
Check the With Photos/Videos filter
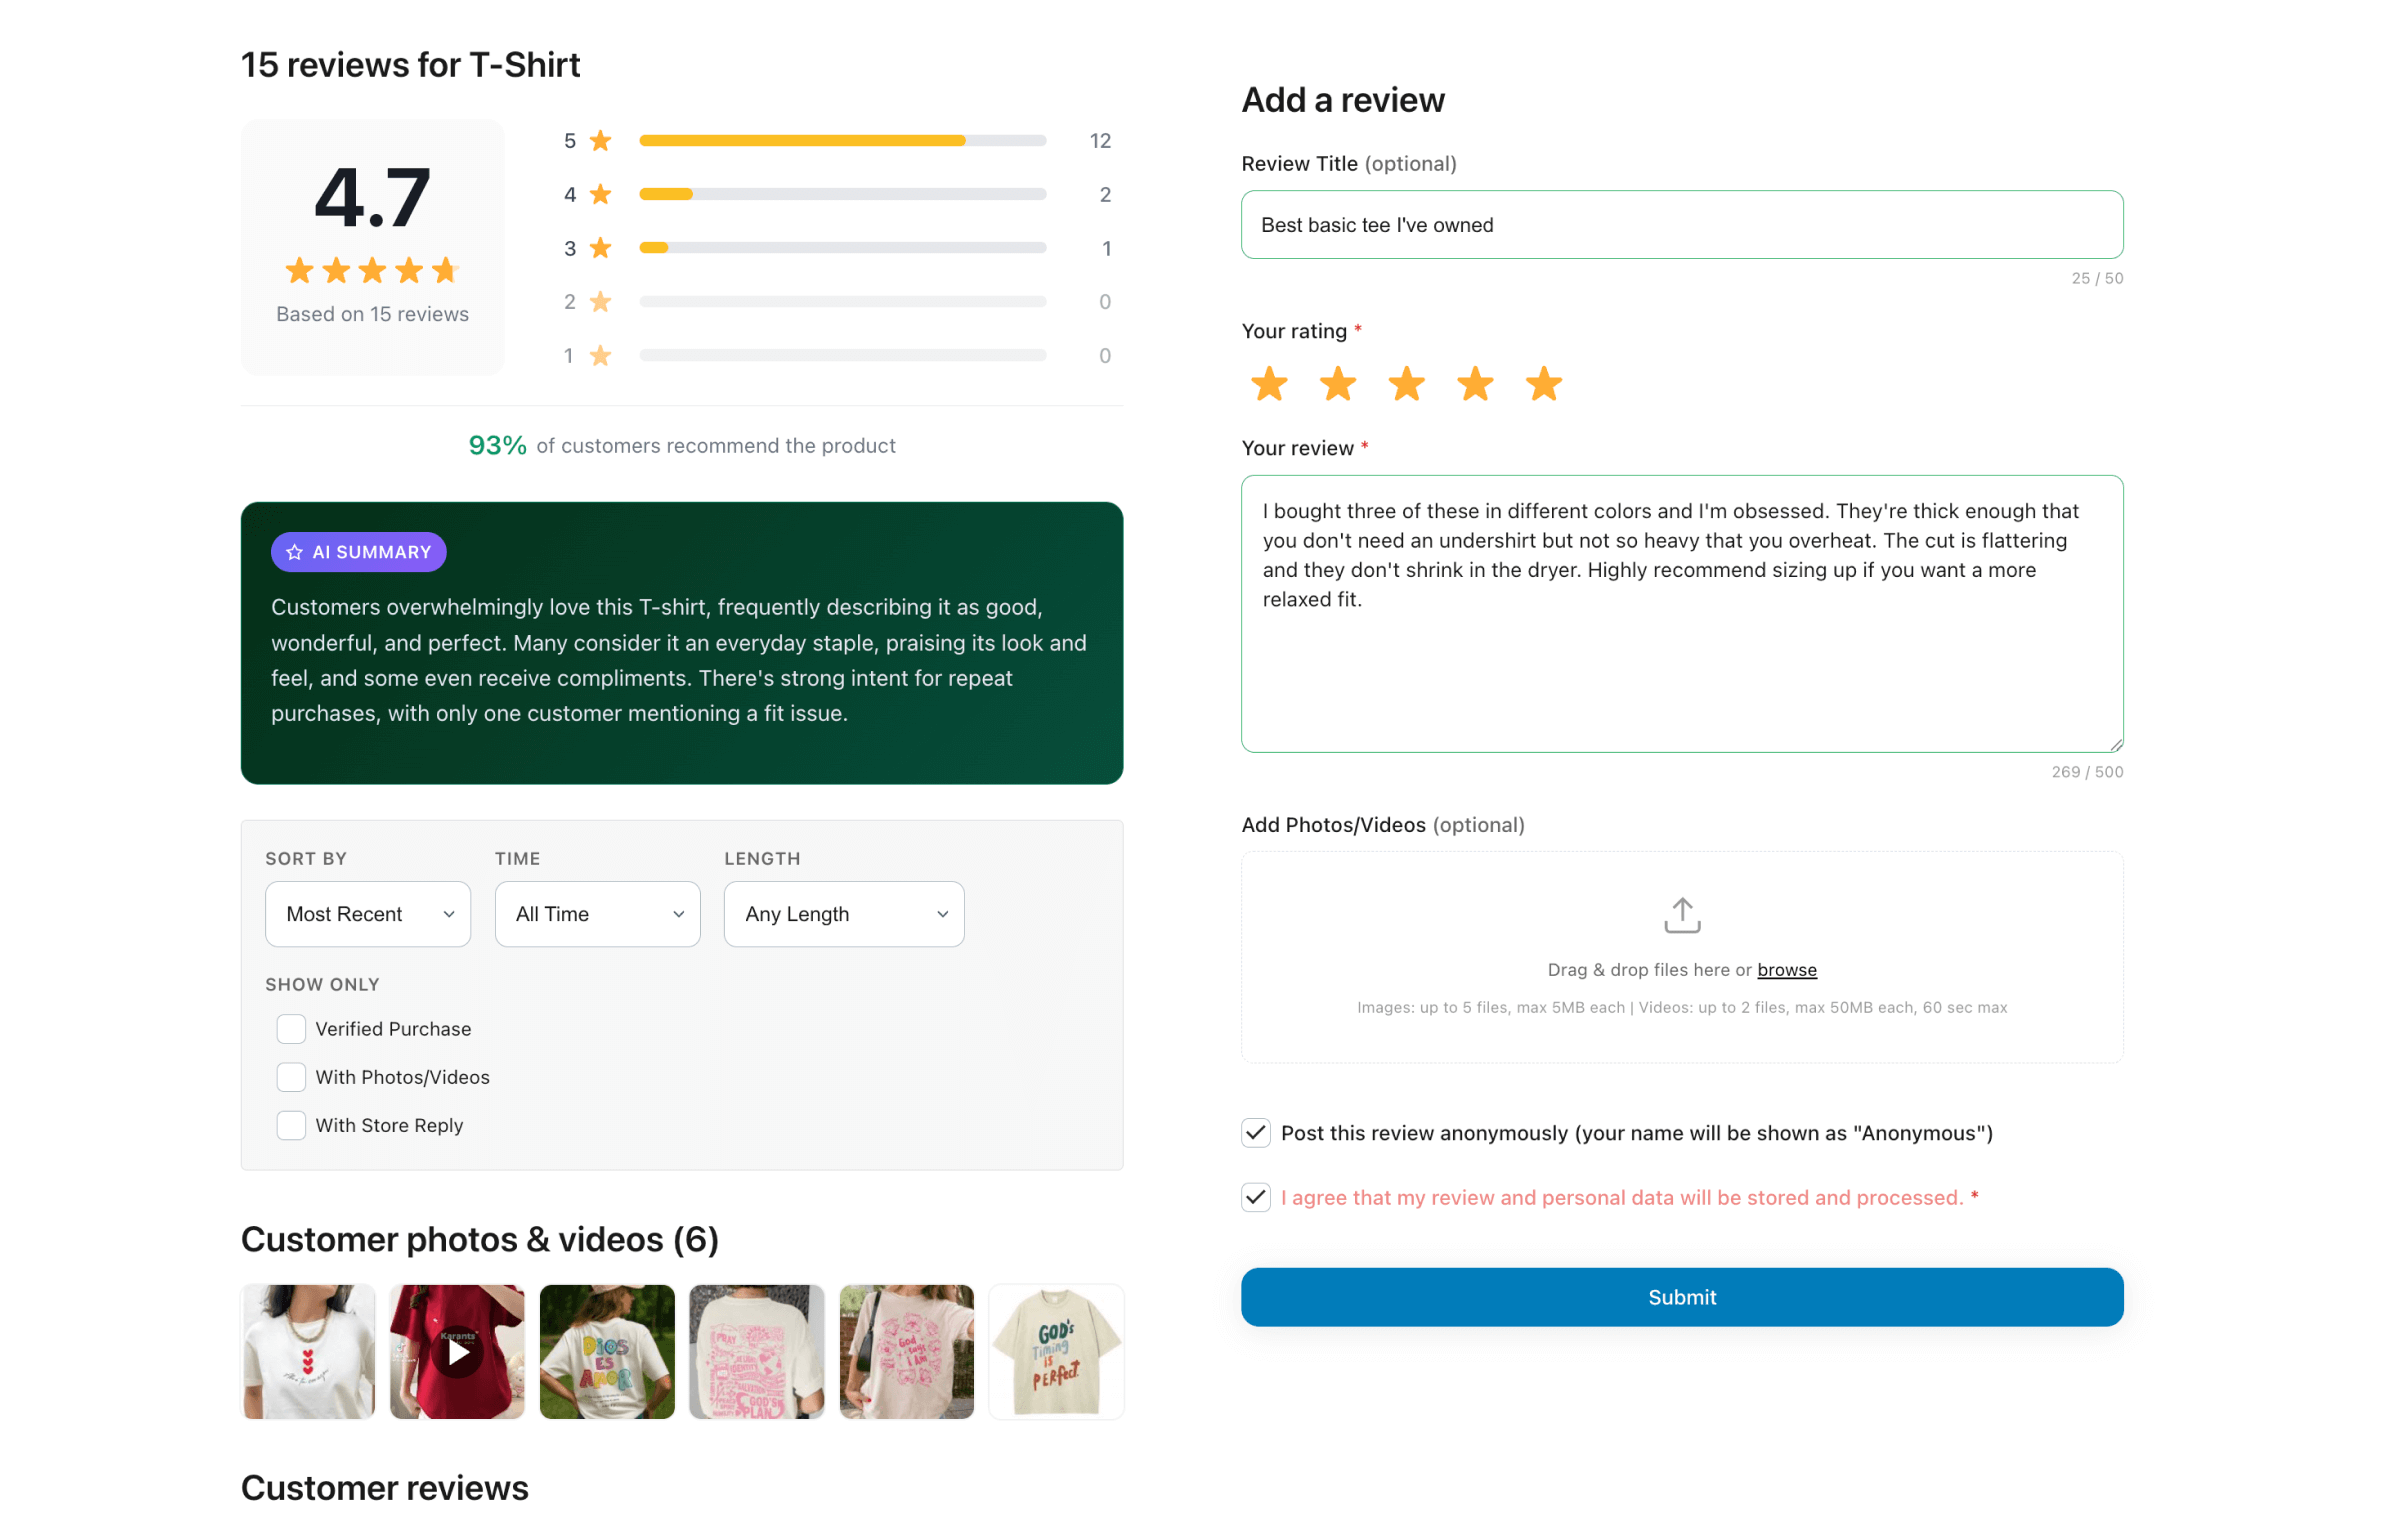tap(291, 1076)
